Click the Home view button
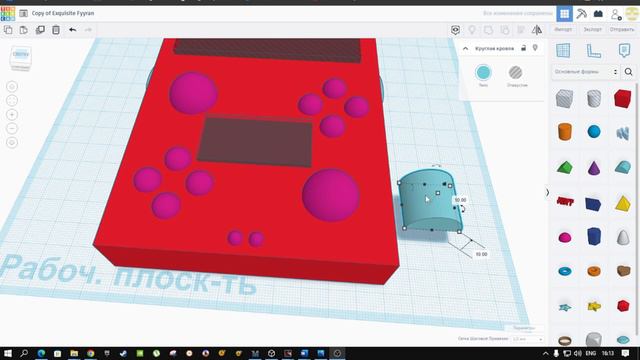The height and width of the screenshot is (360, 640). click(x=12, y=87)
